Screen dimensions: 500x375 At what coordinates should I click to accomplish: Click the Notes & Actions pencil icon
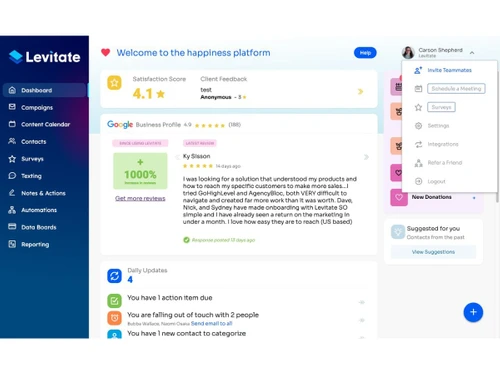[12, 193]
